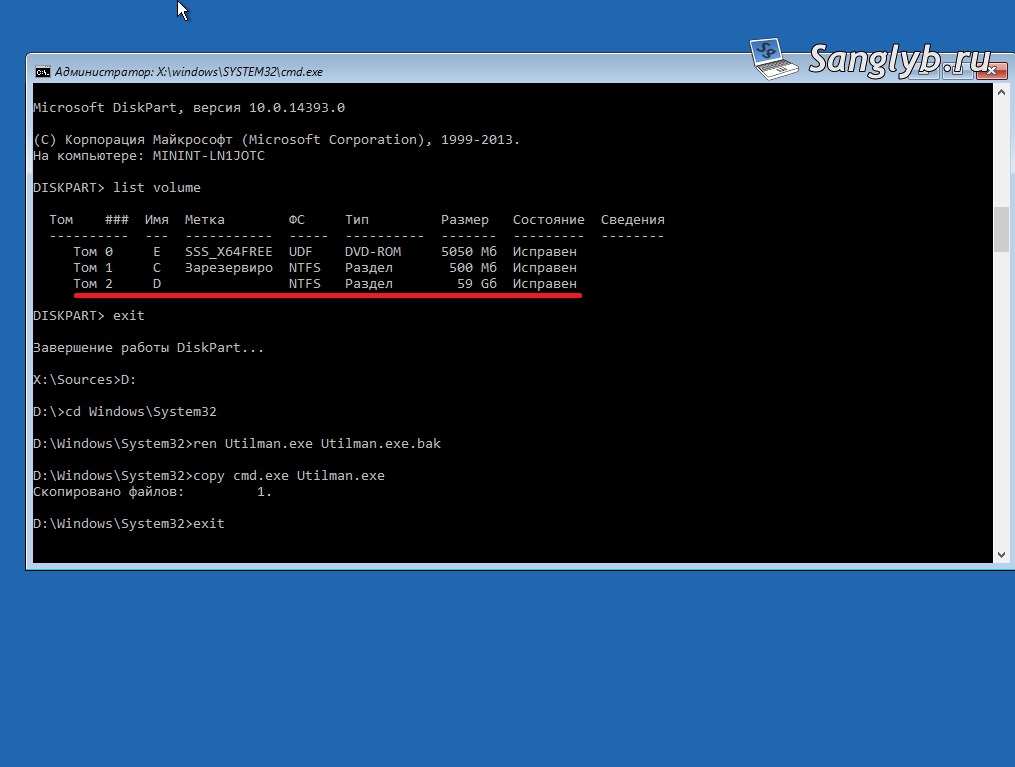Click the line "Microsoft DiskPart, версия 10.0.14393.0"
Image resolution: width=1015 pixels, height=767 pixels.
[x=189, y=107]
